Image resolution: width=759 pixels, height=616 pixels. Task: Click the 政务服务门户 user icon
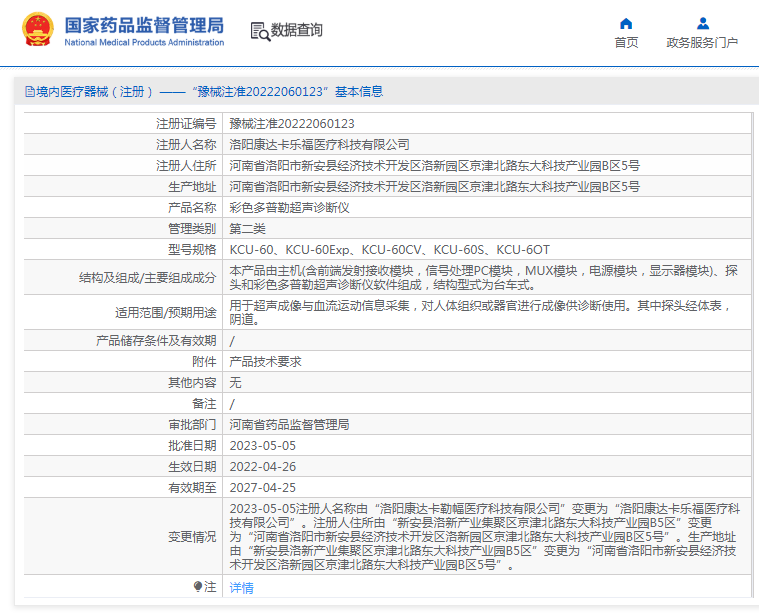[x=703, y=24]
